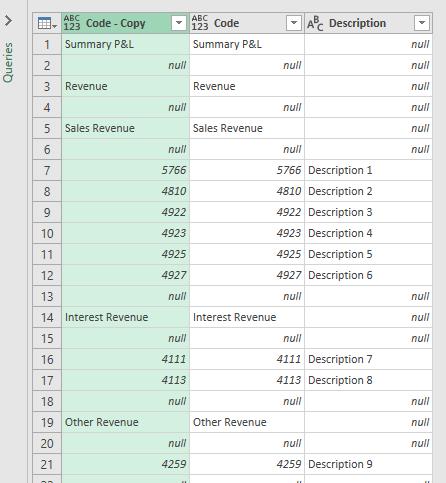
Task: Click the Description 9 cell
Action: [368, 464]
